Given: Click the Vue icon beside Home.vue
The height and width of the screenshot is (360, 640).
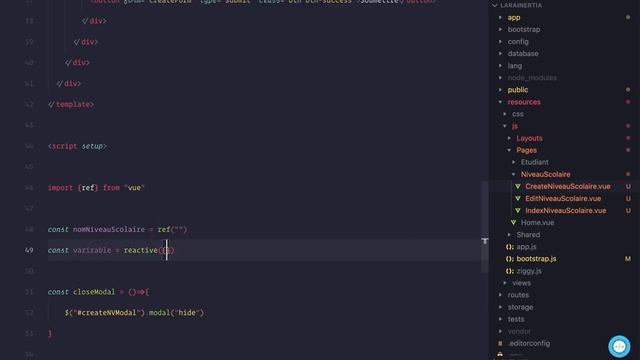Looking at the screenshot, I should point(513,223).
